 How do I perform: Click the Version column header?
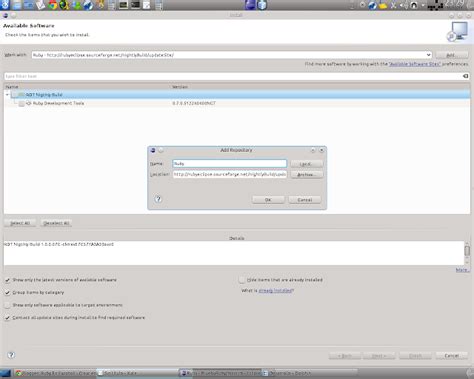320,87
